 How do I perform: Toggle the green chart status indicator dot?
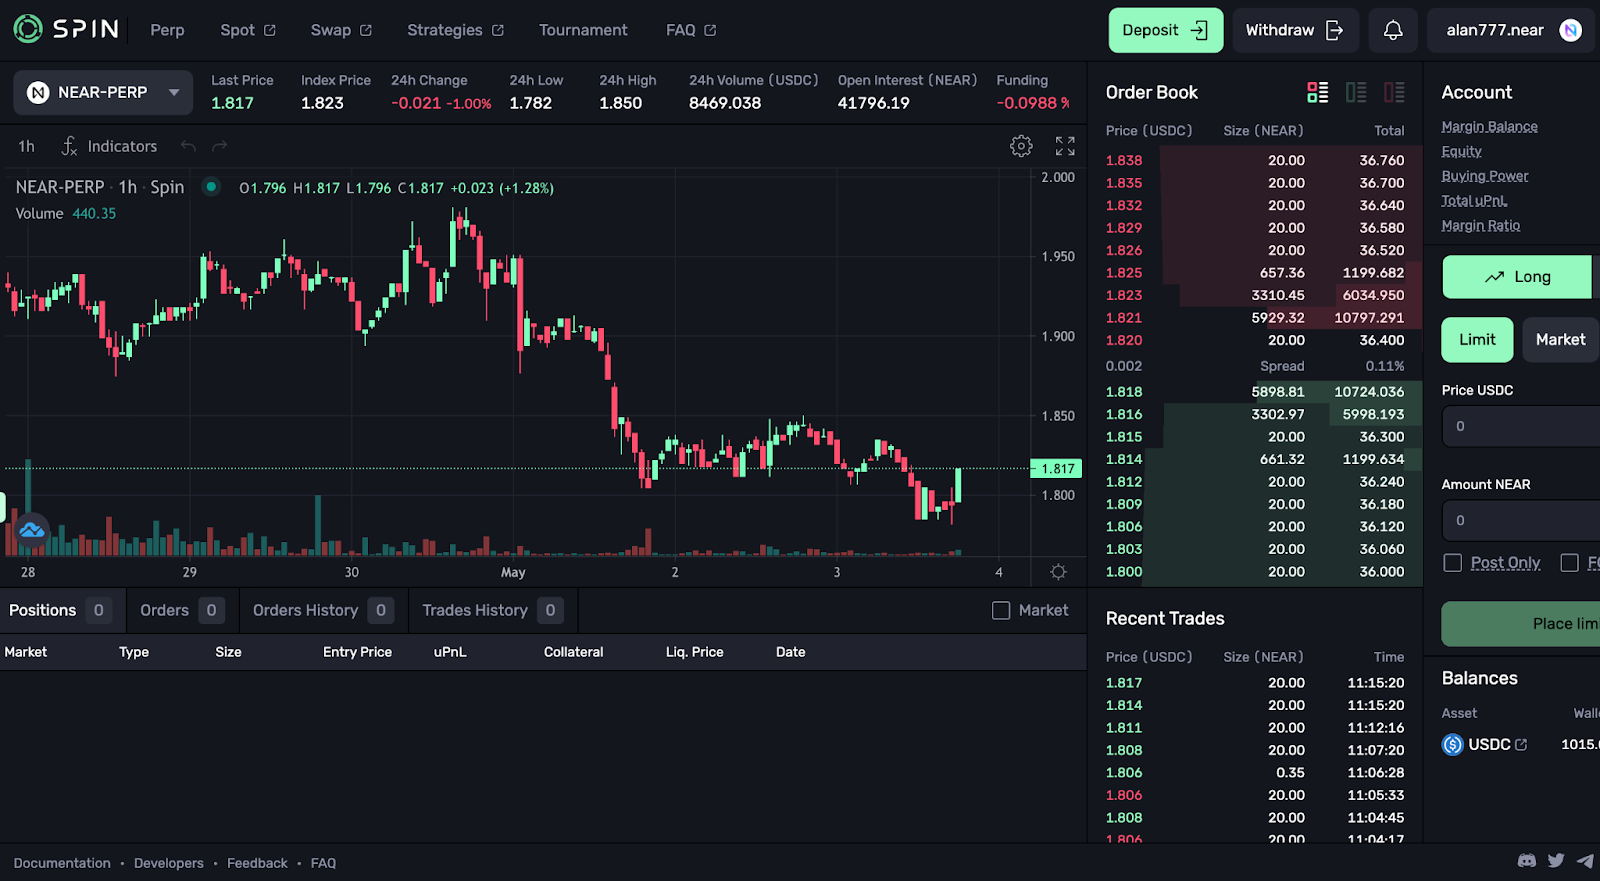(x=211, y=186)
